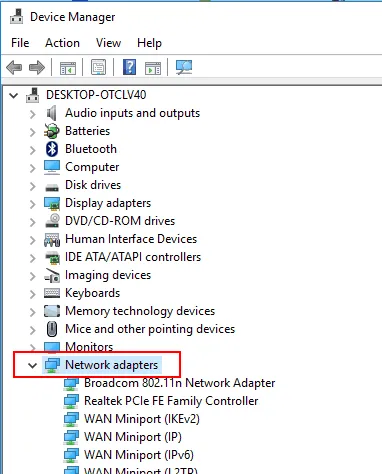Select Human Interface Devices label

[x=131, y=239]
